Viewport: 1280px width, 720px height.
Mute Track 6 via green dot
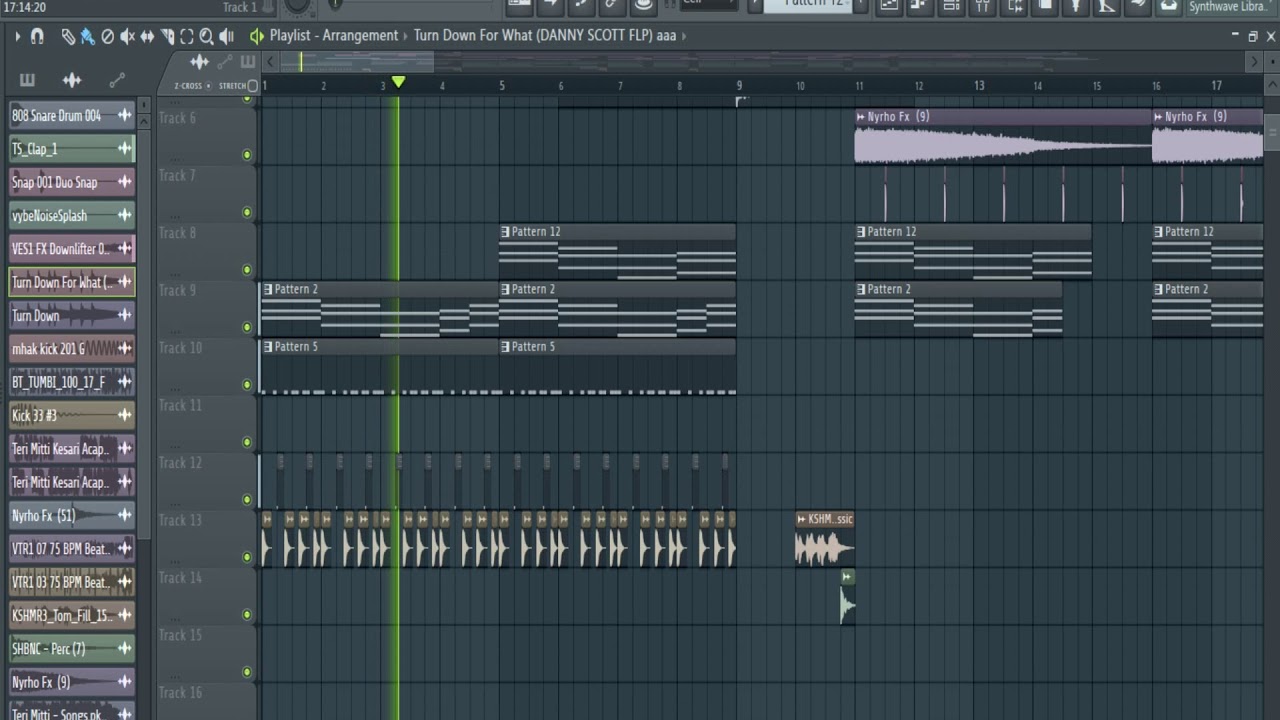pyautogui.click(x=247, y=155)
